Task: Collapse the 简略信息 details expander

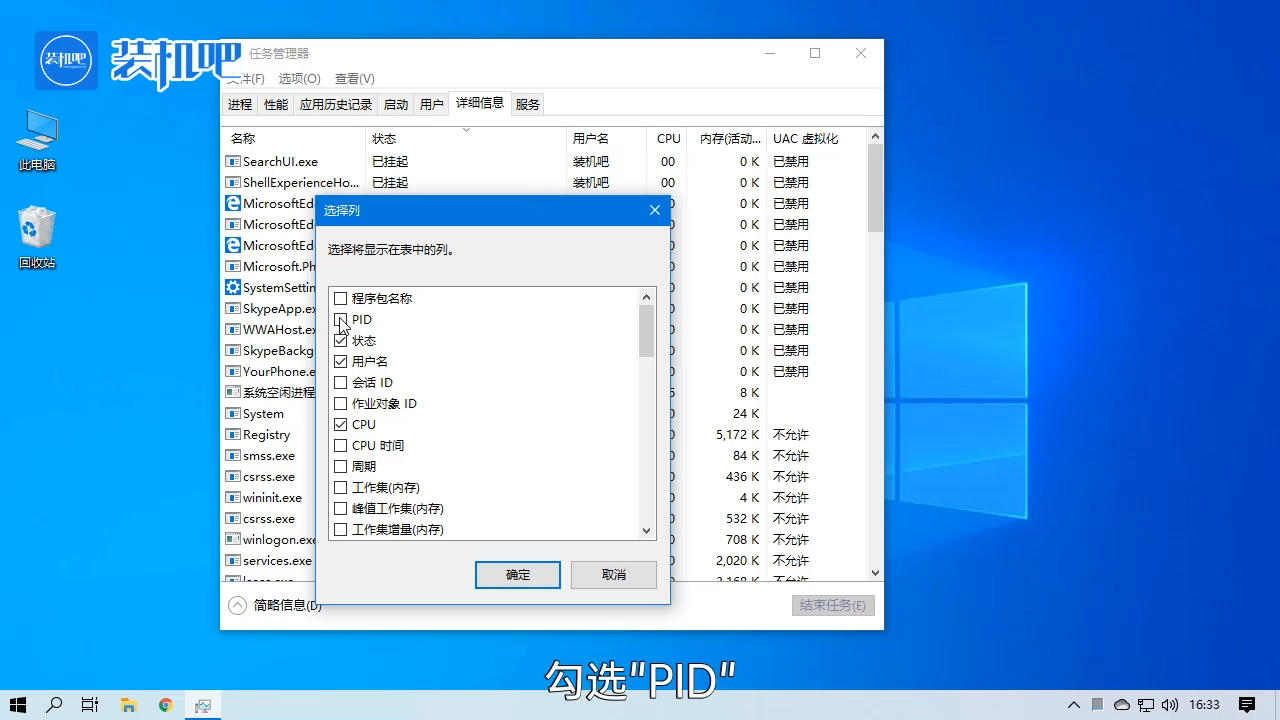Action: [237, 605]
